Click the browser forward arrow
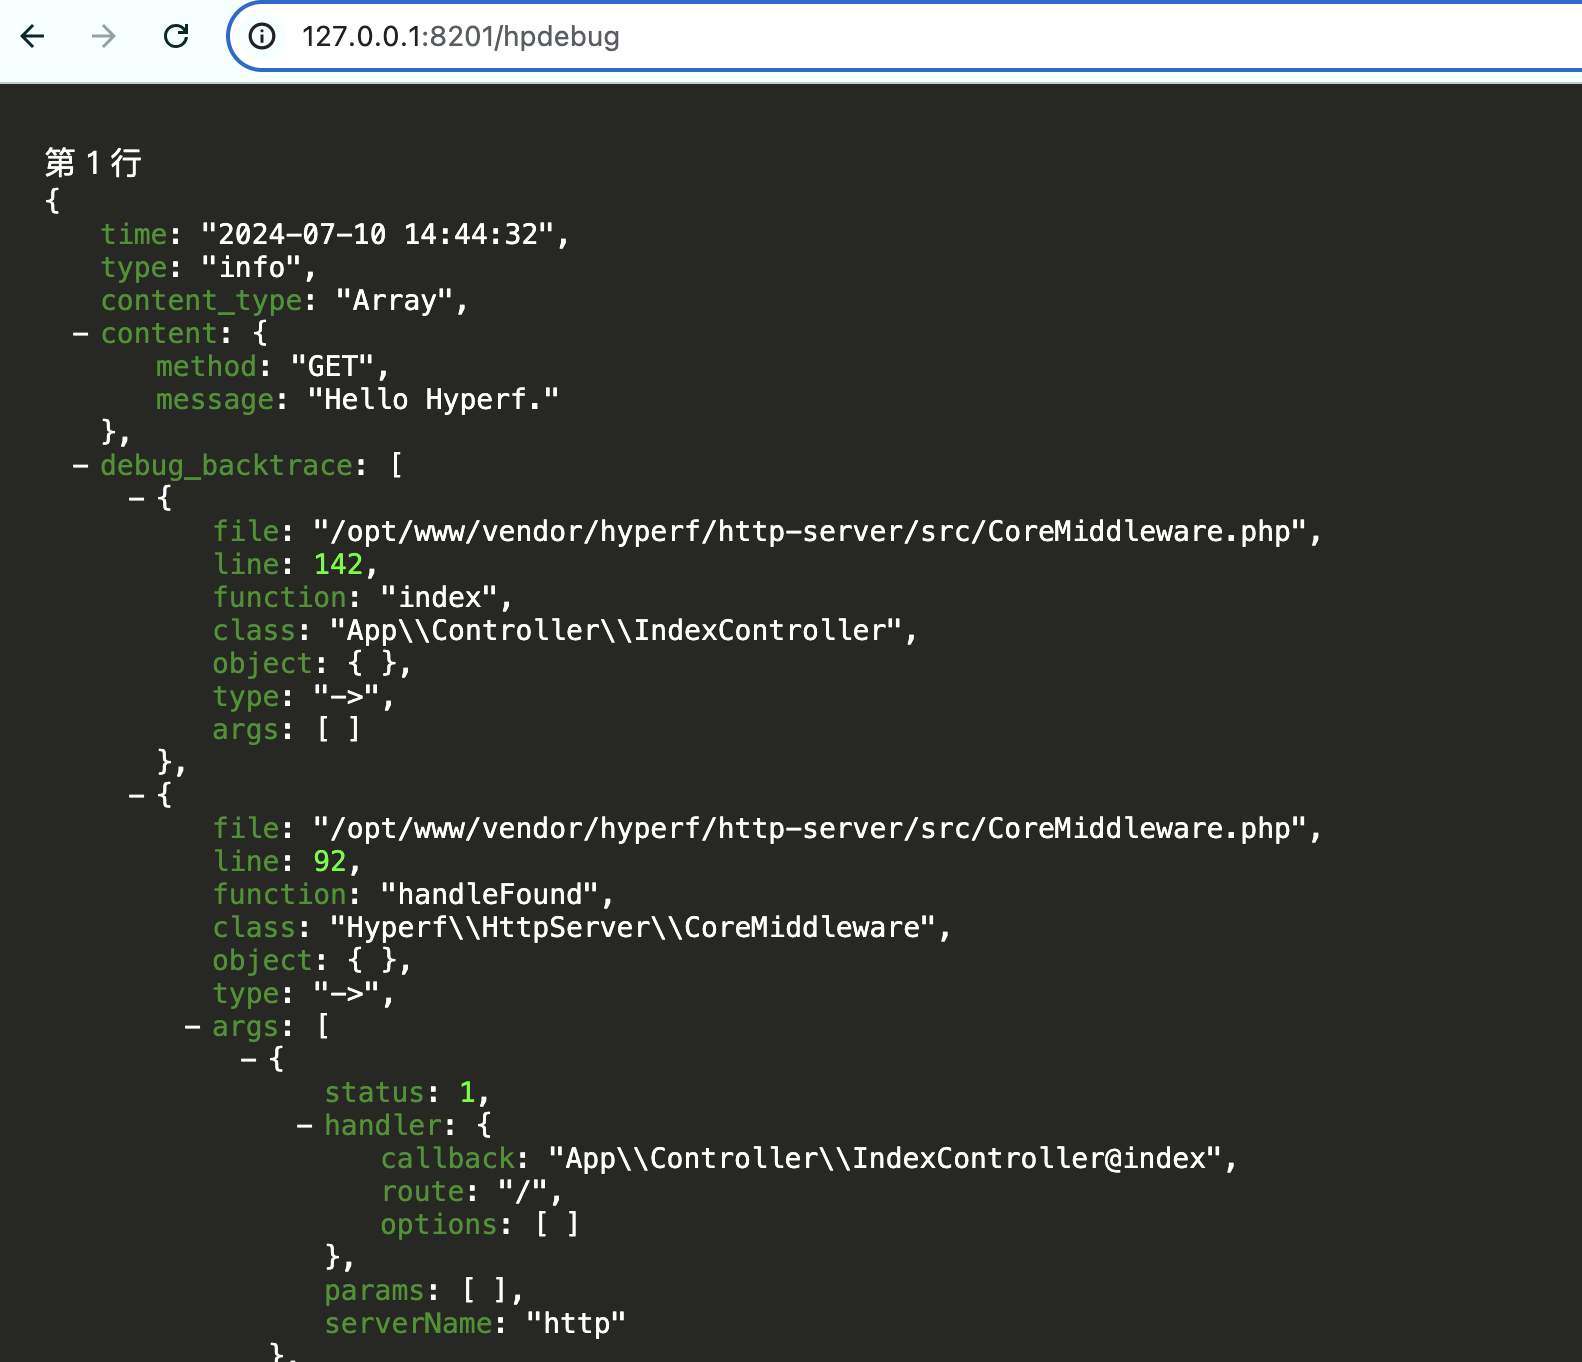This screenshot has width=1582, height=1362. click(x=103, y=37)
